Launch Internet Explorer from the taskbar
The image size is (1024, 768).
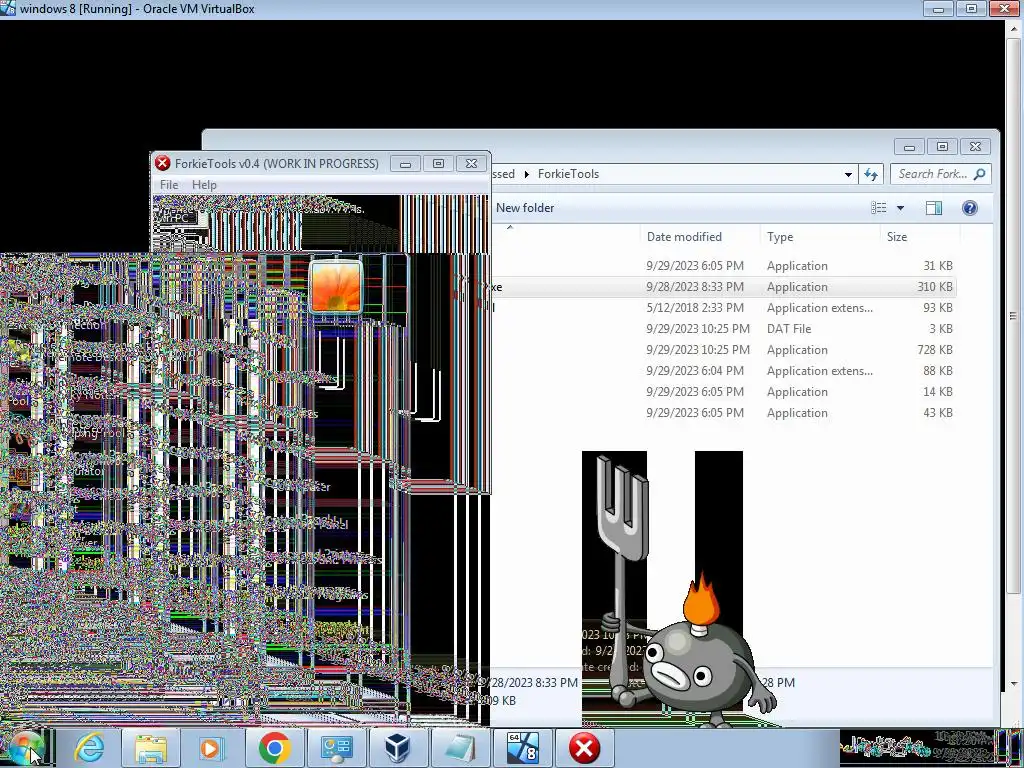pos(89,748)
